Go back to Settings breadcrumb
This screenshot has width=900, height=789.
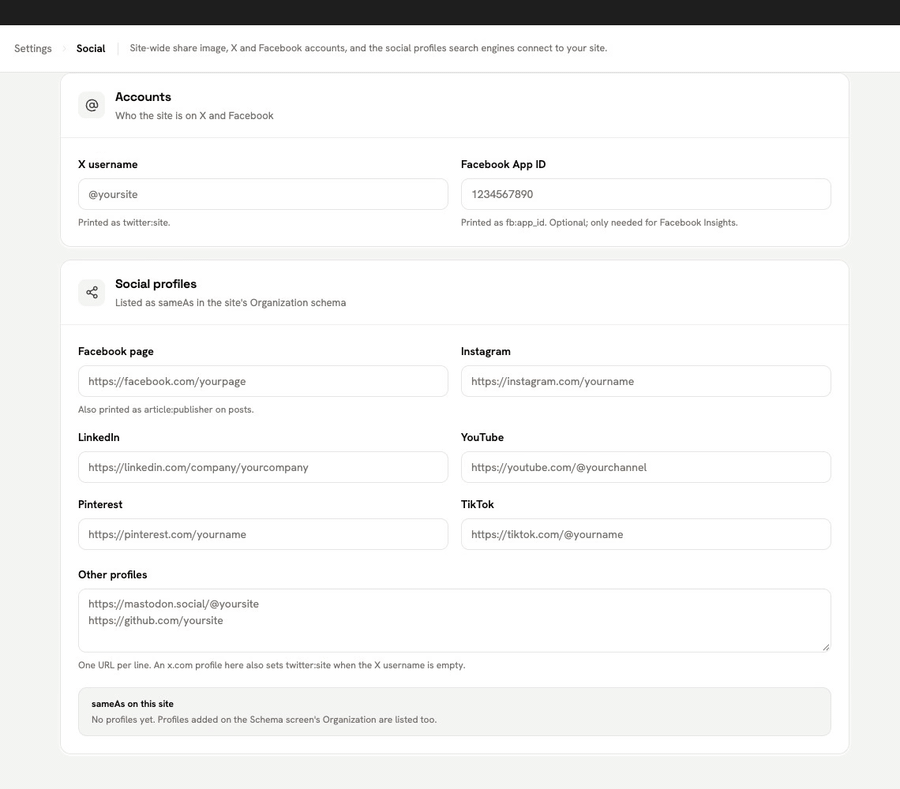click(33, 48)
